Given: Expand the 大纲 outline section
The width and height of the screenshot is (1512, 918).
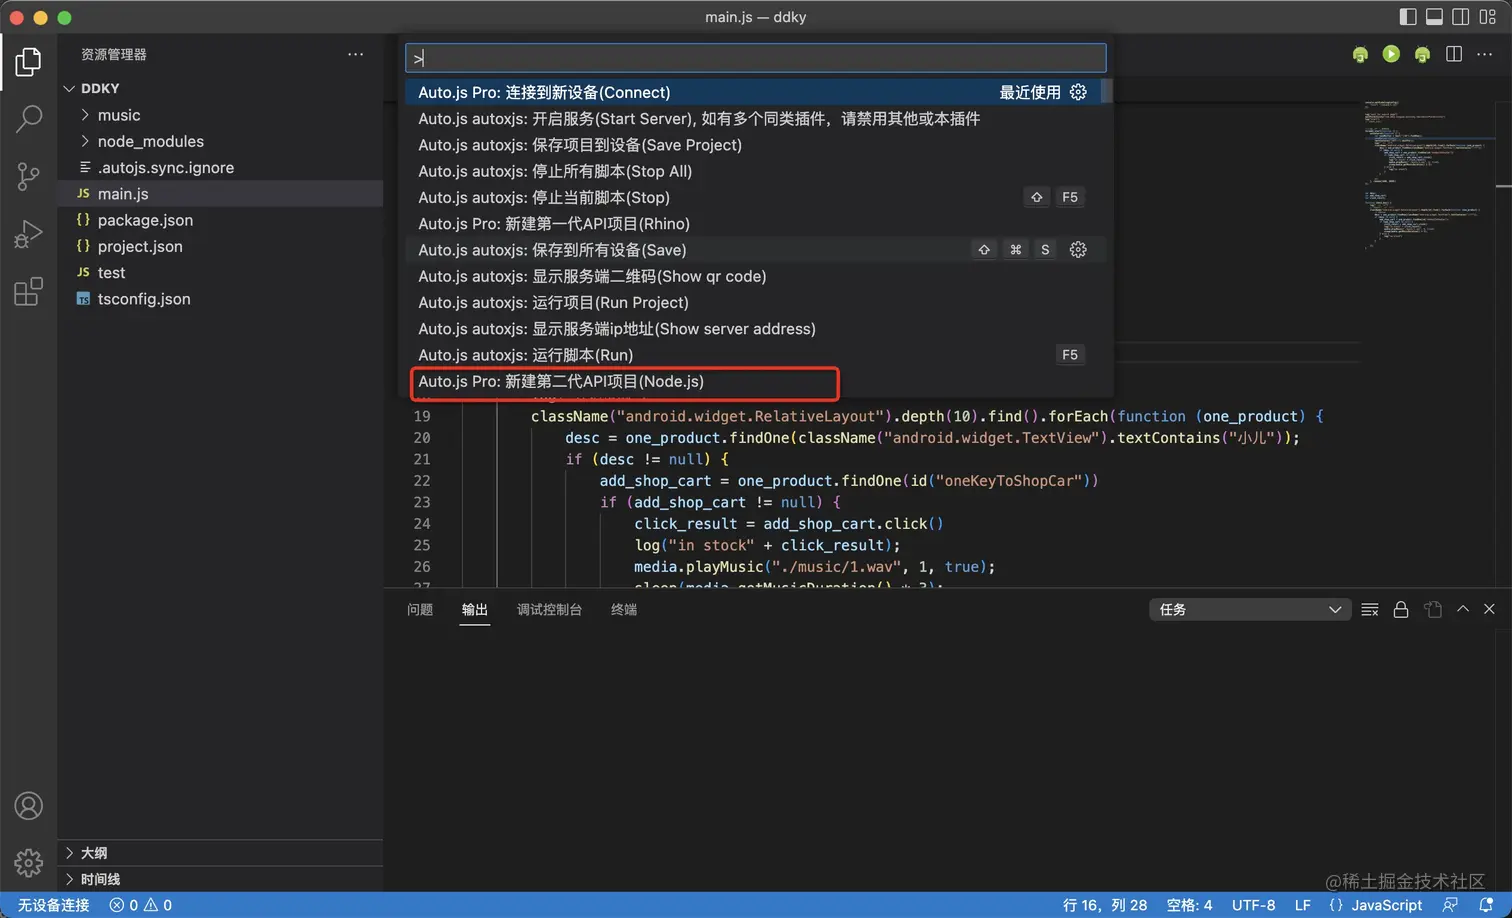Looking at the screenshot, I should pyautogui.click(x=220, y=853).
